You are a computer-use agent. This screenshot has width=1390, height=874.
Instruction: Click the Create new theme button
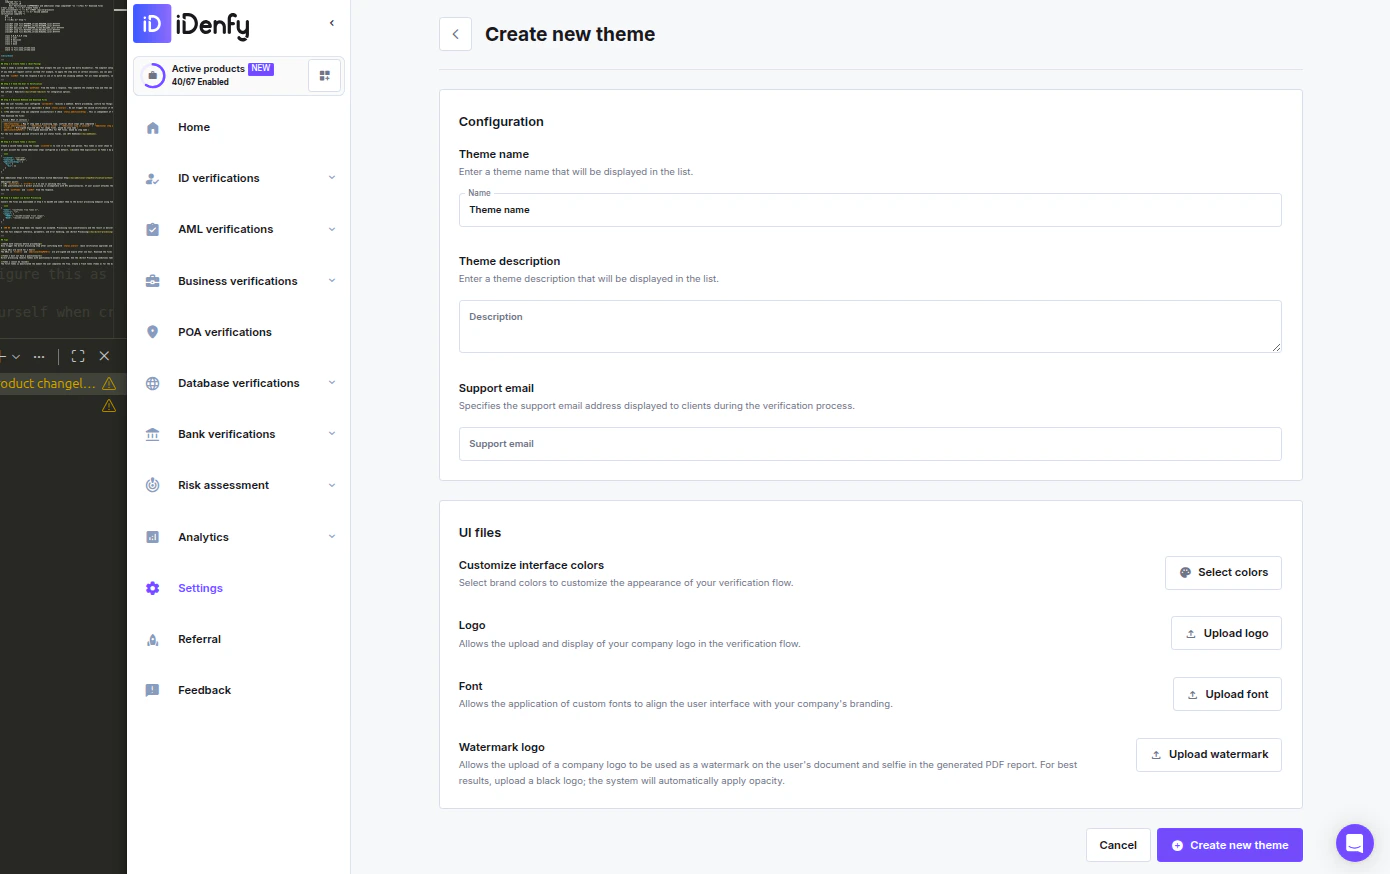tap(1230, 845)
